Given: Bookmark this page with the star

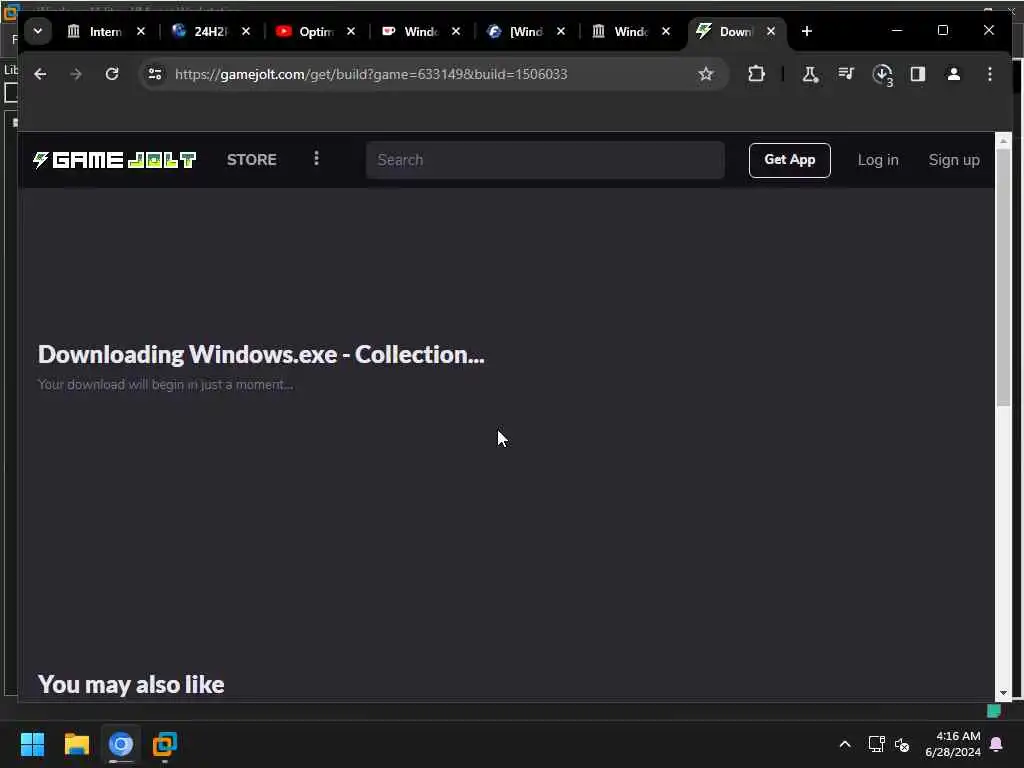Looking at the screenshot, I should 705,74.
